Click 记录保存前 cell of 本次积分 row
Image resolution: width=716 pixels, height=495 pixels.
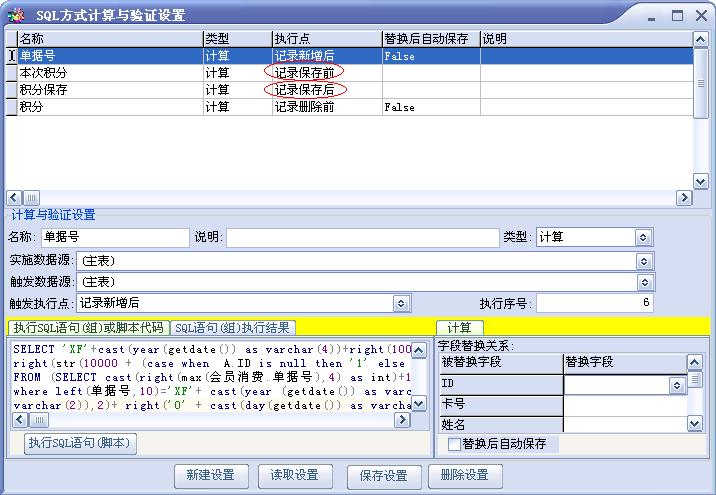pyautogui.click(x=327, y=73)
